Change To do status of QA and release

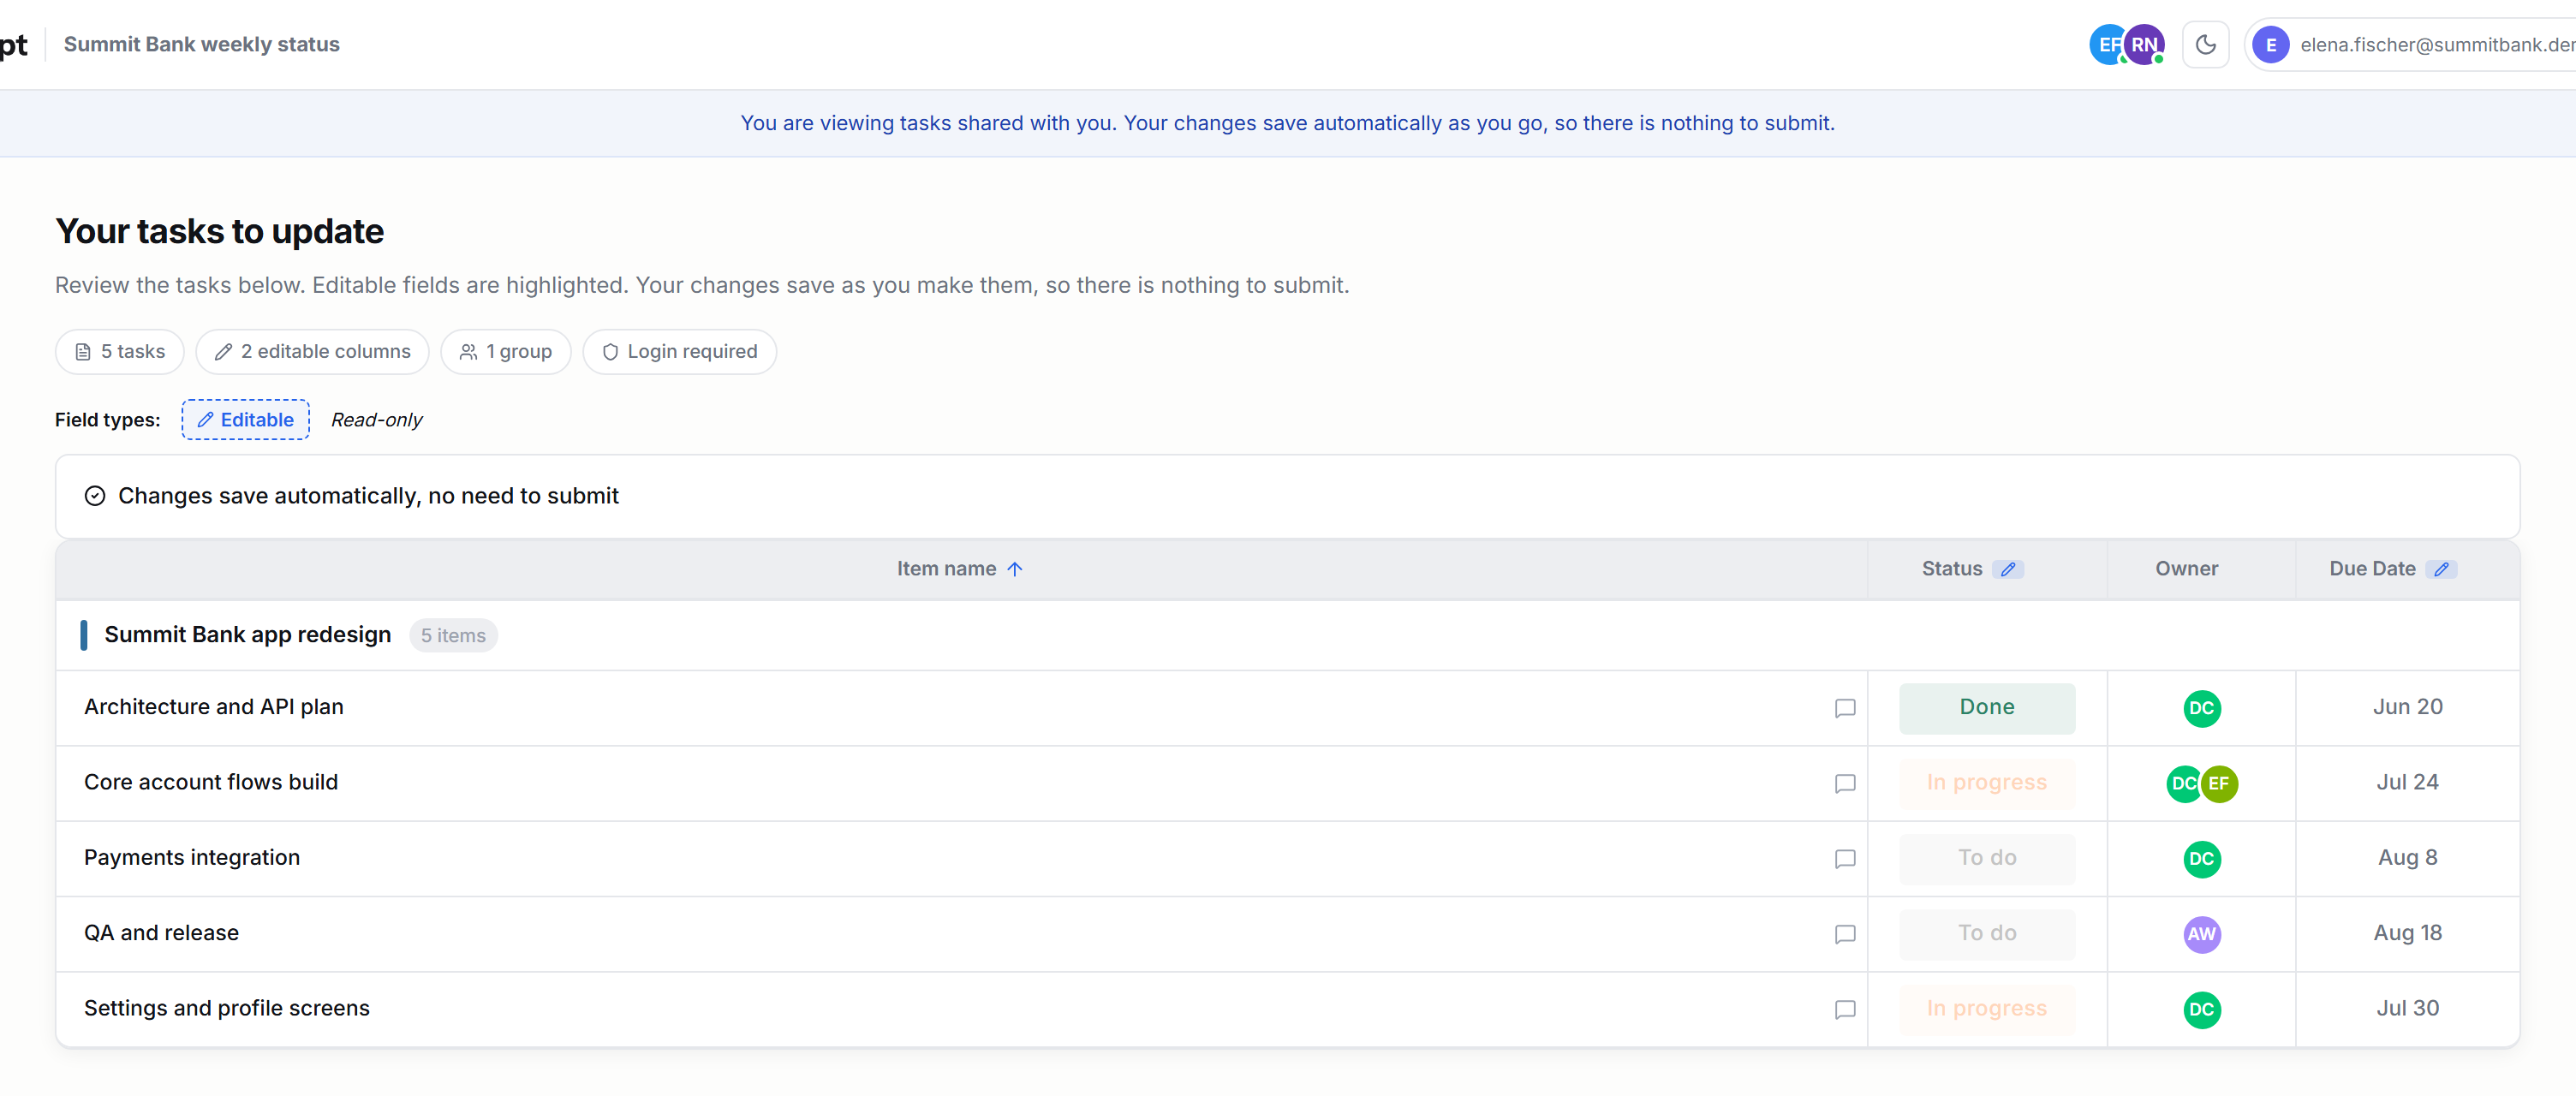(1987, 934)
